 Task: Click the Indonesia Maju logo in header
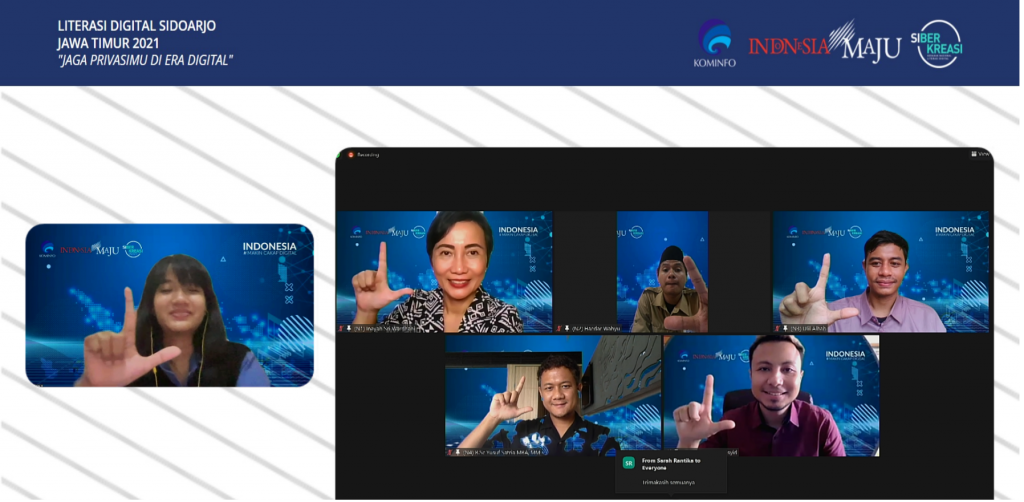(x=823, y=43)
